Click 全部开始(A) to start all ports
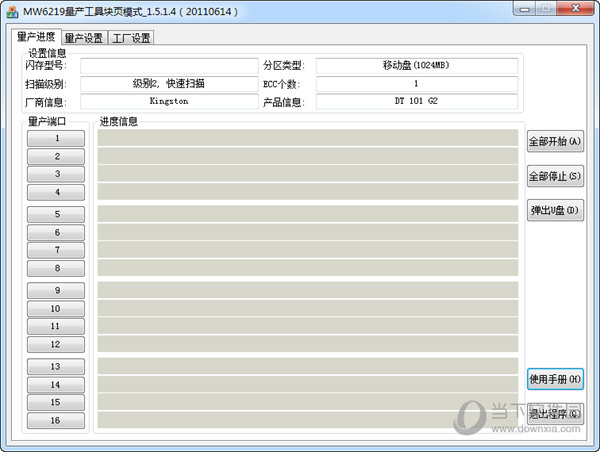600x452 pixels. (x=555, y=142)
